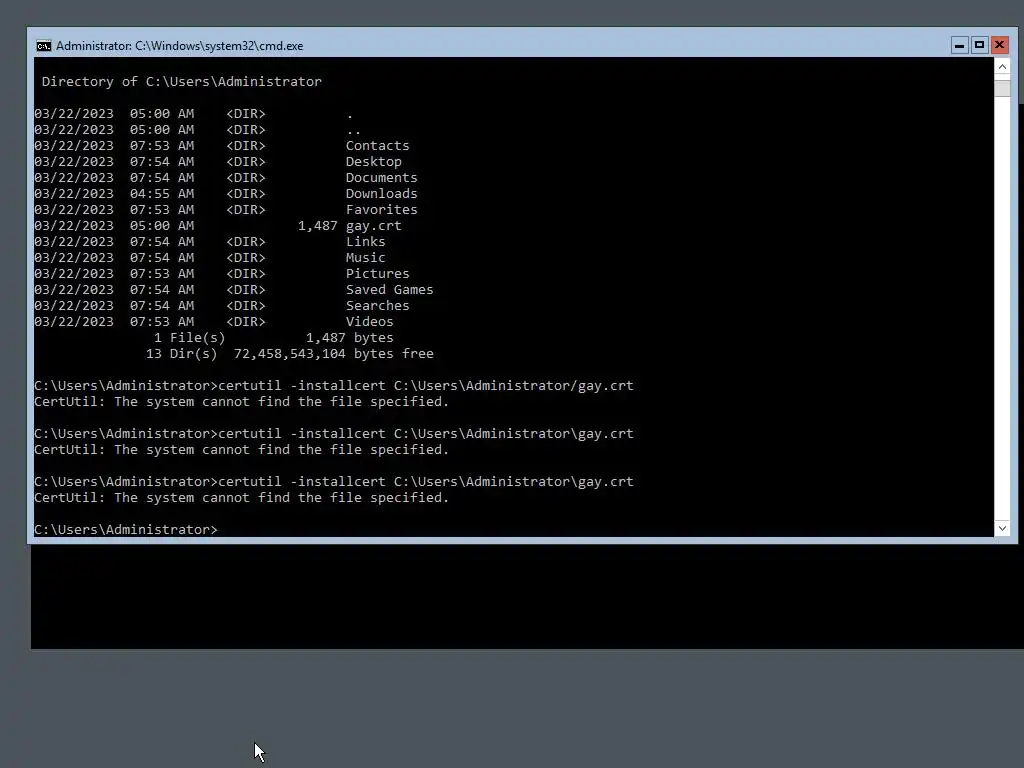
Task: Click the scrollbar up arrow
Action: tap(1002, 67)
